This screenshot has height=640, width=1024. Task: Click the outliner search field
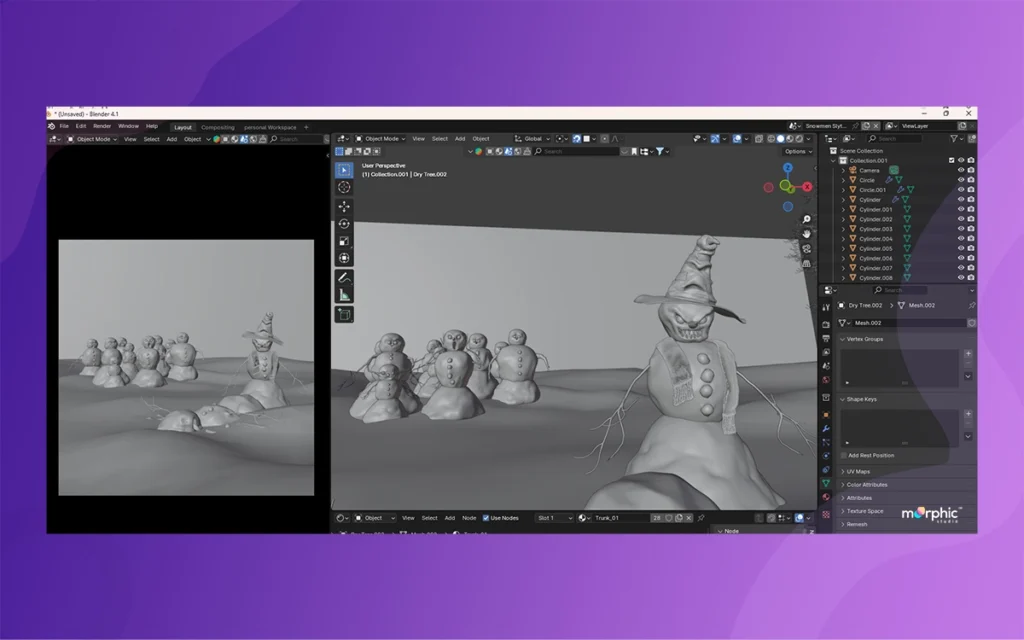(x=895, y=138)
